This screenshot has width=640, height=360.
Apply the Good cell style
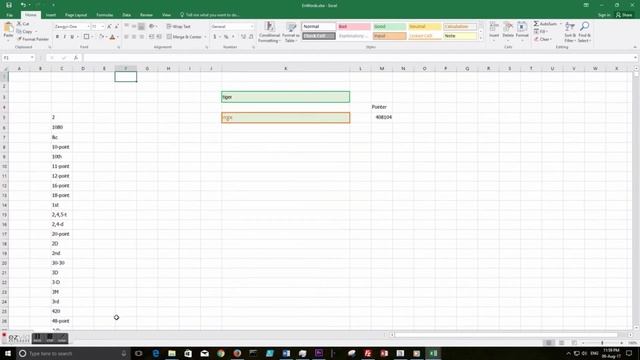click(x=389, y=27)
